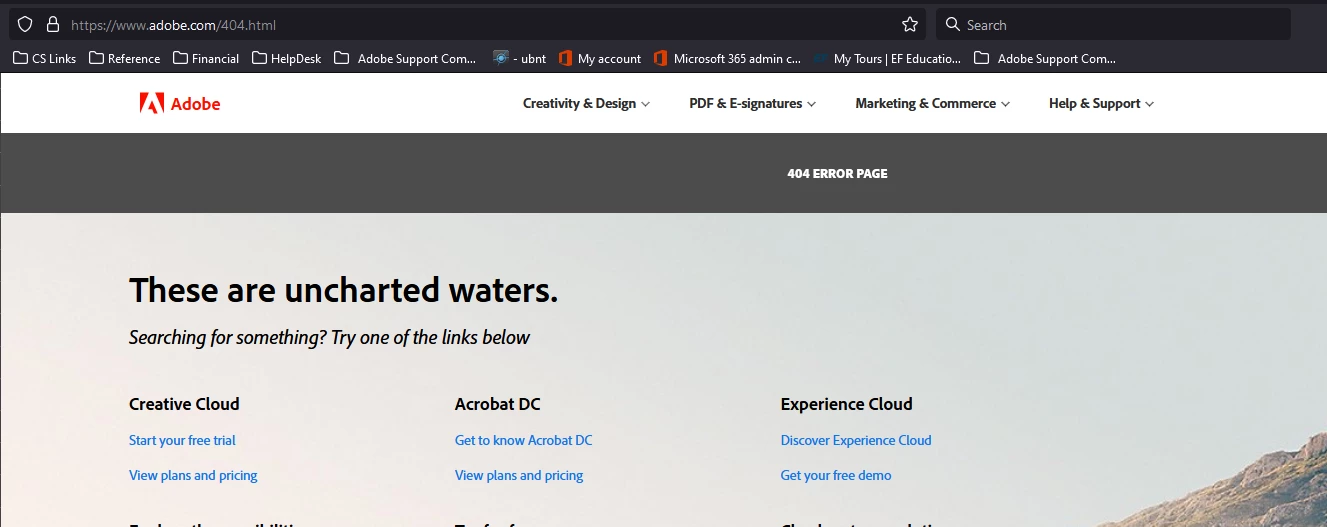The height and width of the screenshot is (527, 1327).
Task: Open Acrobat DC View plans and pricing
Action: click(x=519, y=475)
